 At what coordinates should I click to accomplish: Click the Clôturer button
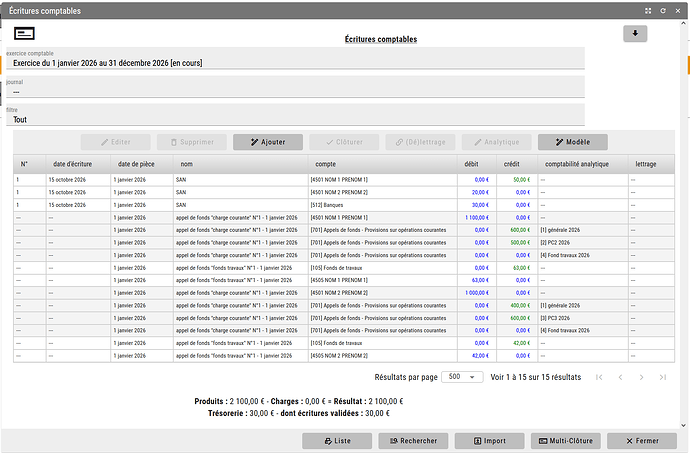click(344, 142)
